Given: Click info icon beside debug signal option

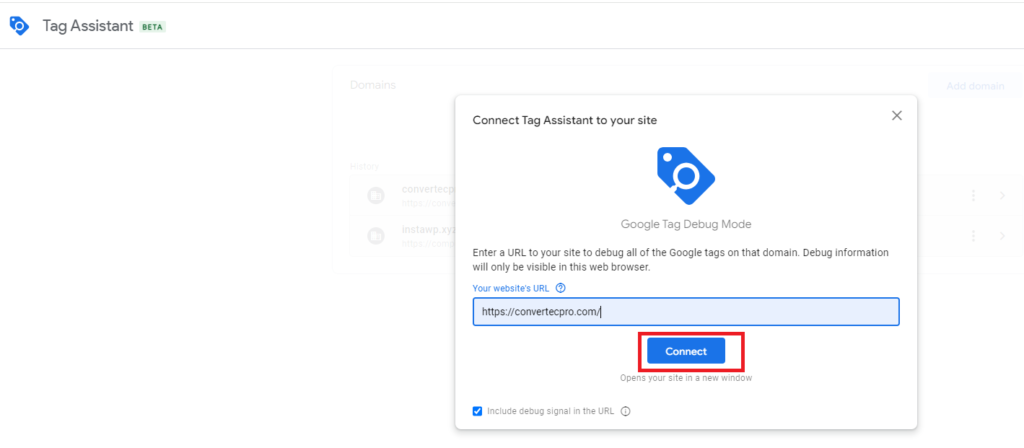Looking at the screenshot, I should (625, 411).
